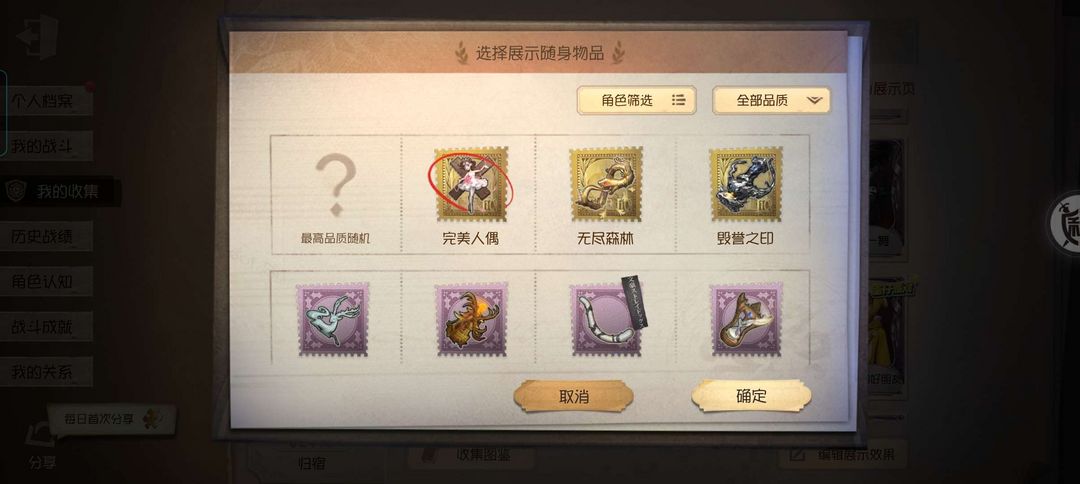1080x484 pixels.
Task: Open the 角色筛选 character filter
Action: (x=636, y=101)
